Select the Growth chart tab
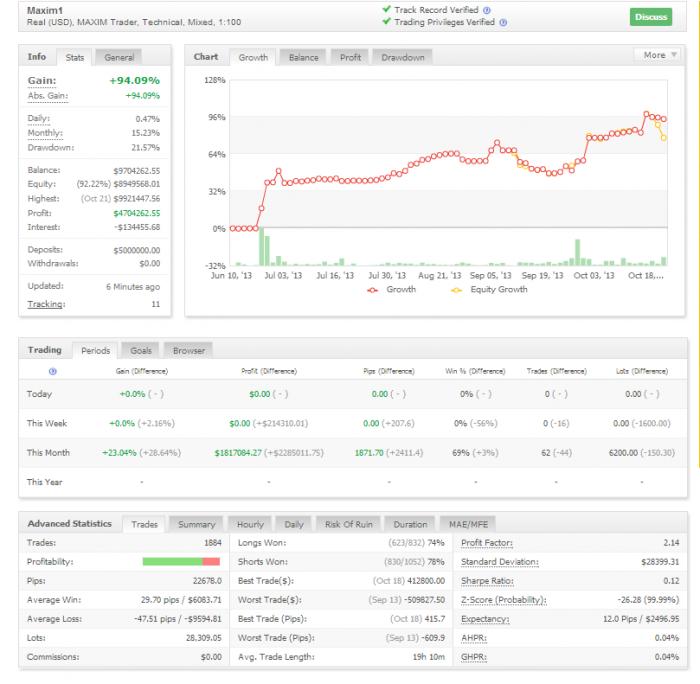The image size is (700, 684). pos(253,58)
